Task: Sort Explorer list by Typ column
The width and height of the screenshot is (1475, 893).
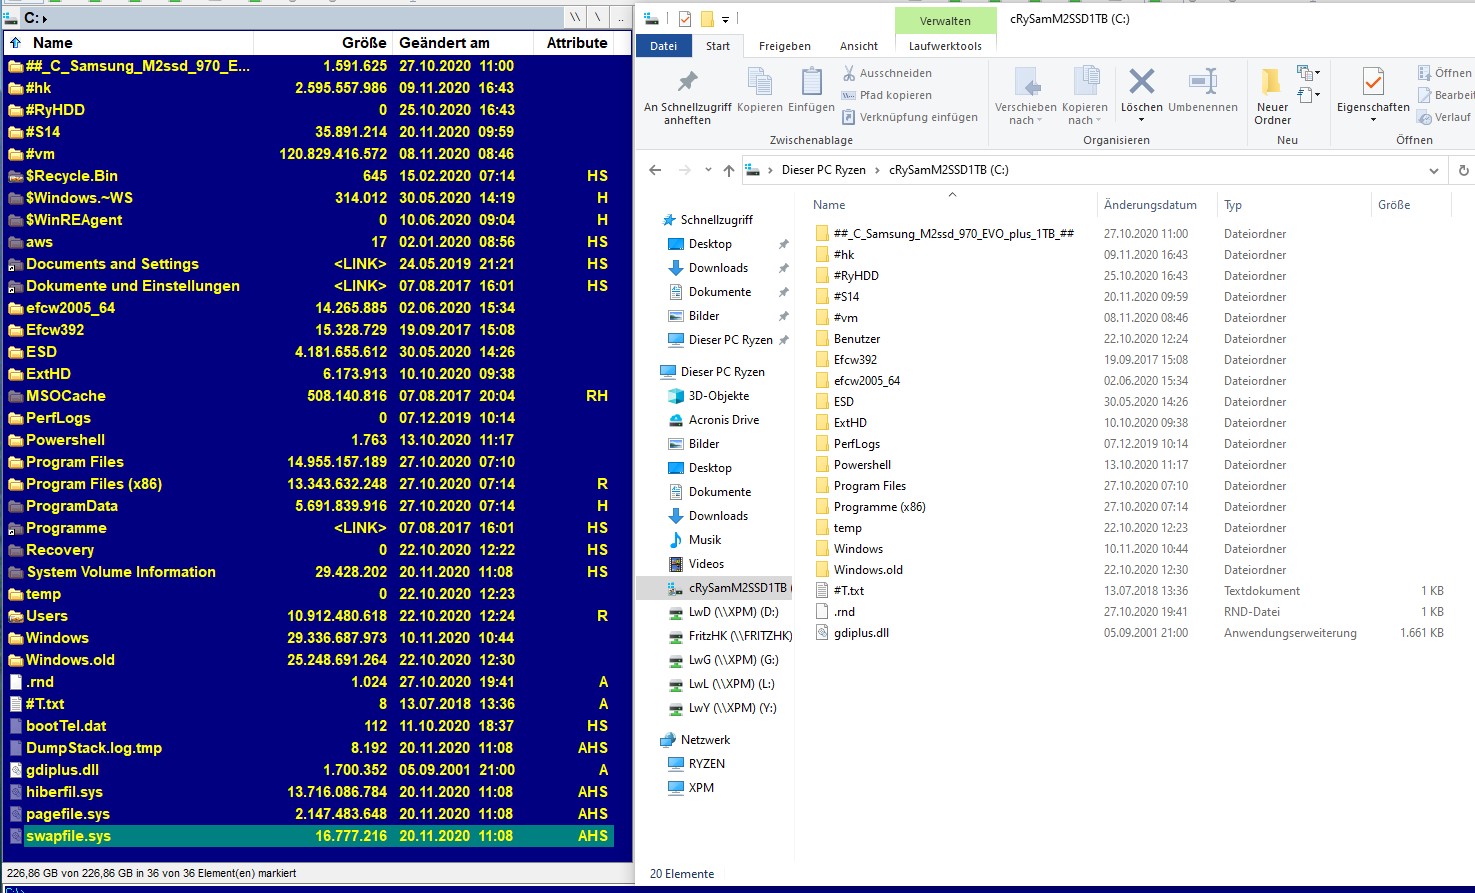Action: 1293,205
